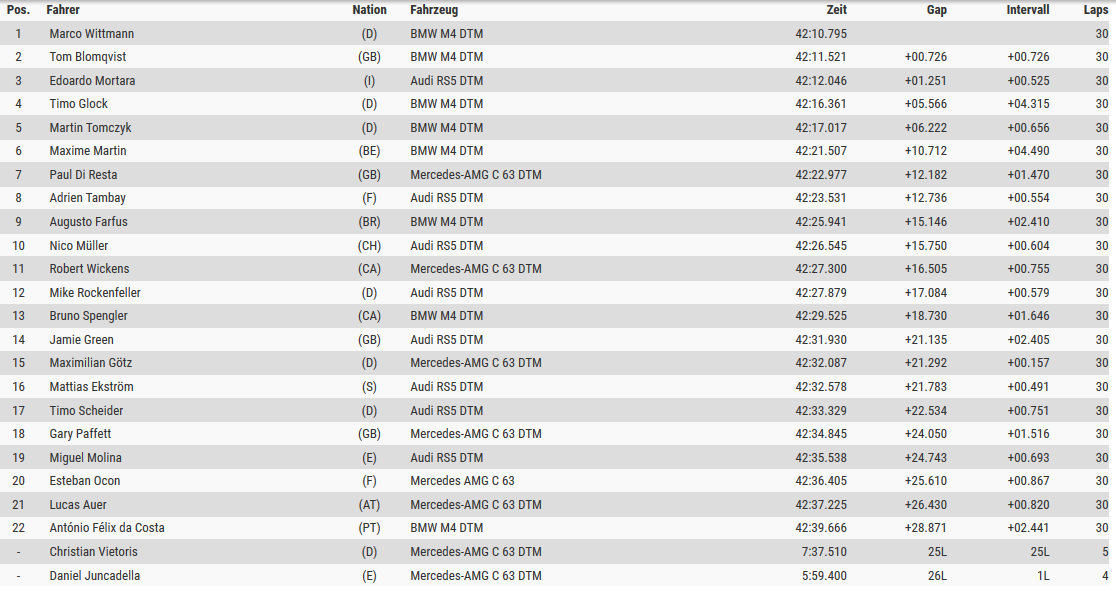Select Christian Vietoris's retired entry

click(558, 552)
